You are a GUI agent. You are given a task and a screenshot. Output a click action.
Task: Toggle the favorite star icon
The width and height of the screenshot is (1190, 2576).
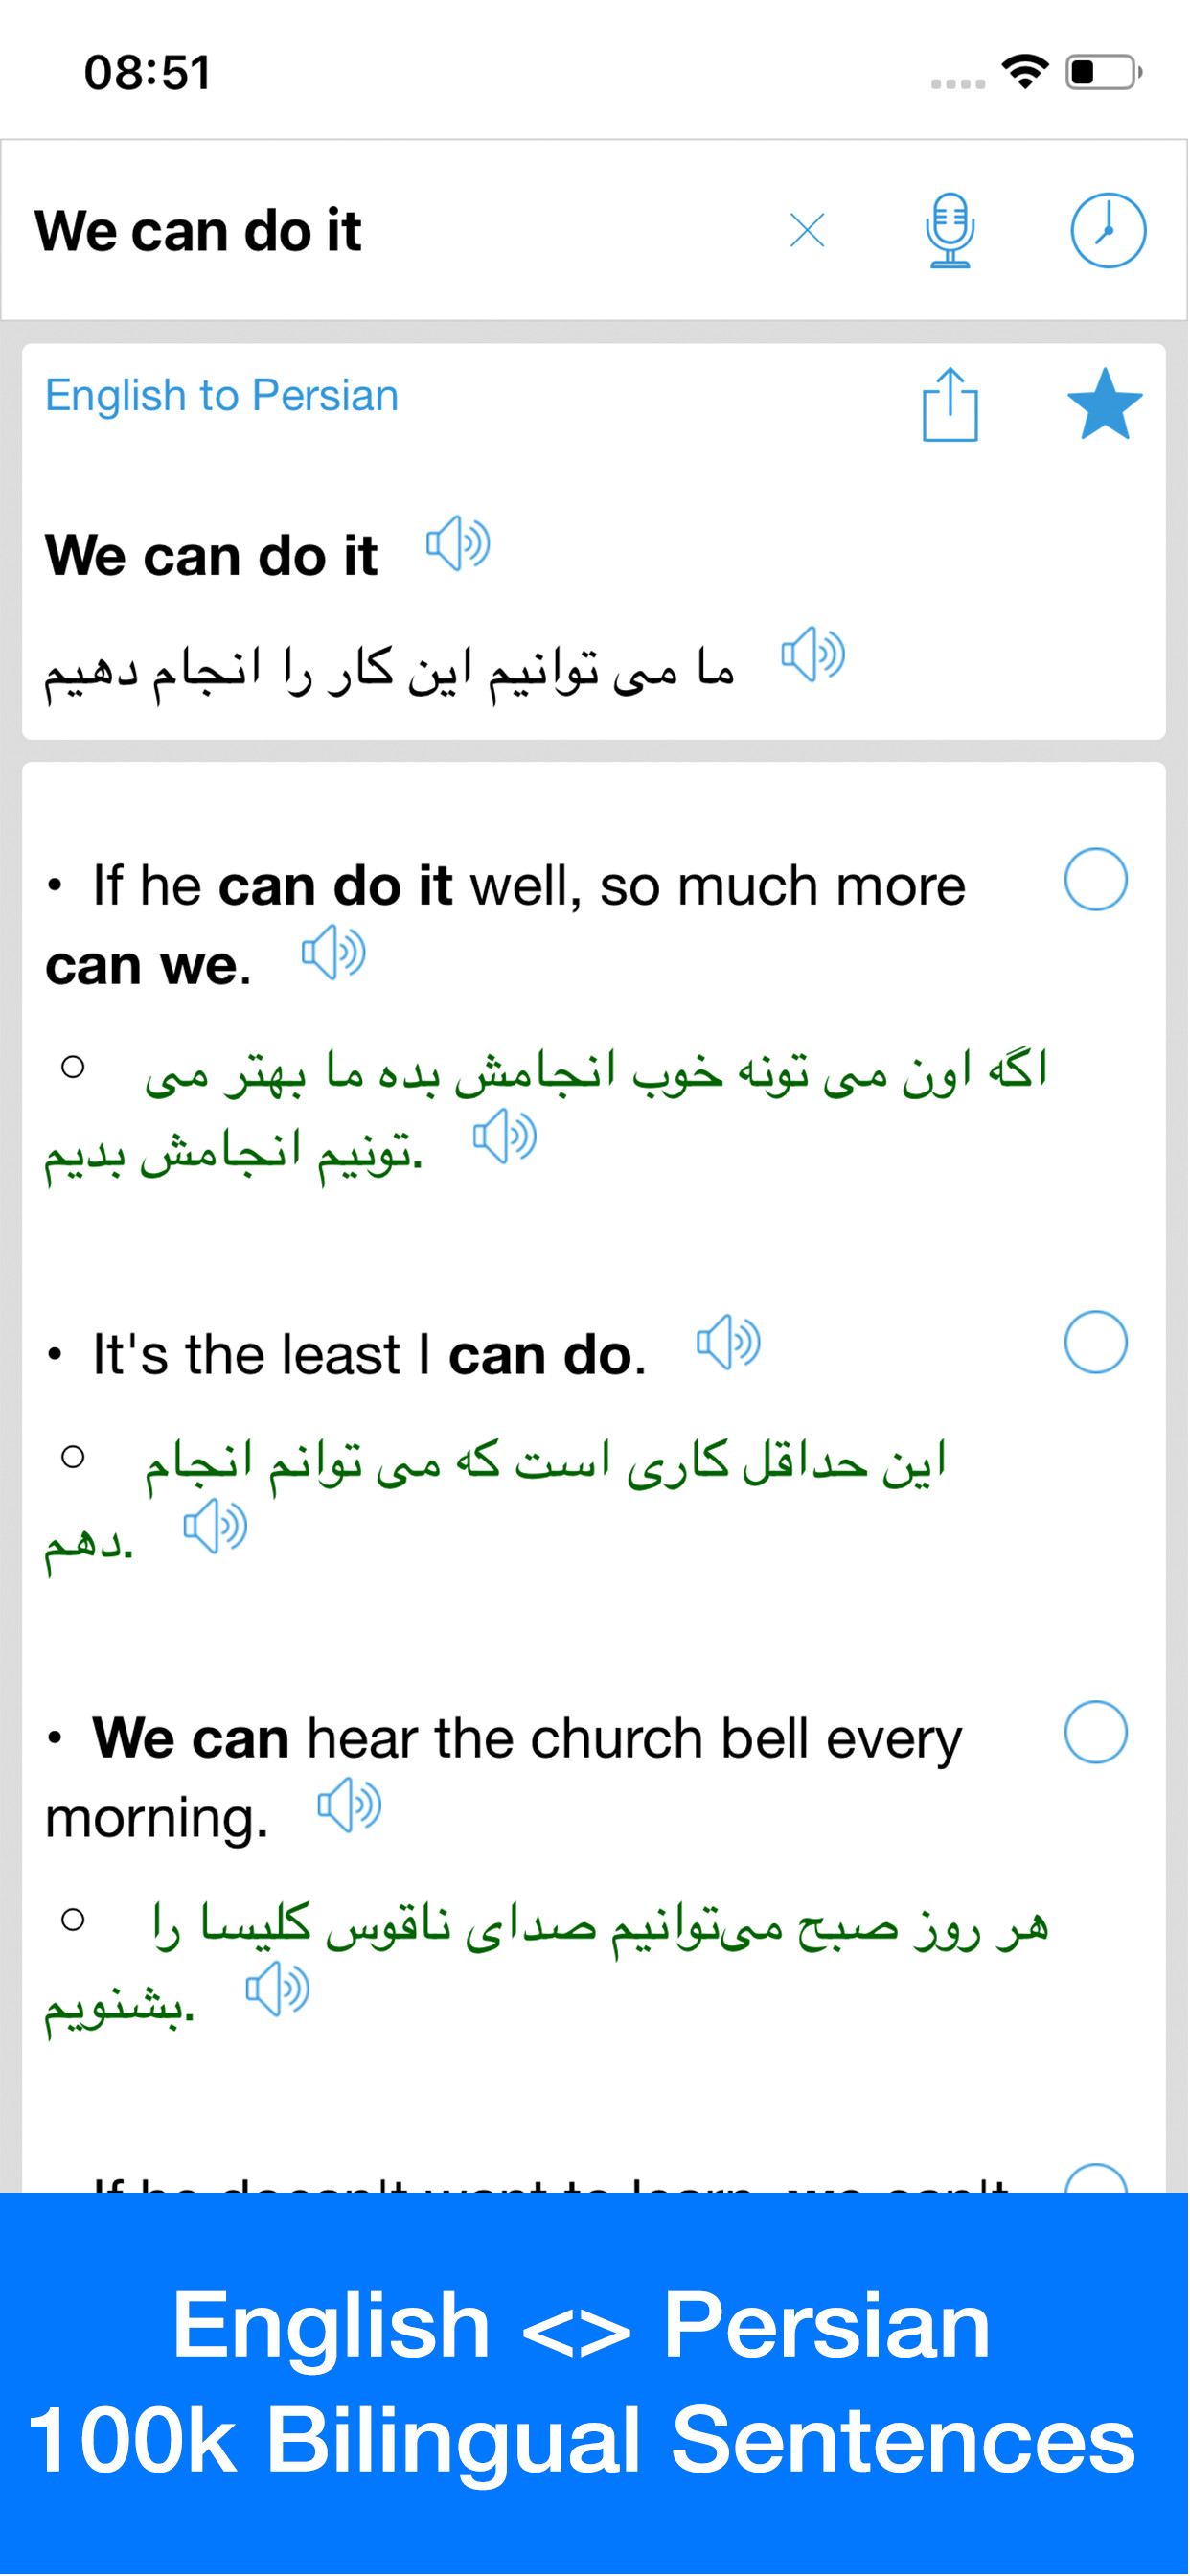pos(1104,405)
